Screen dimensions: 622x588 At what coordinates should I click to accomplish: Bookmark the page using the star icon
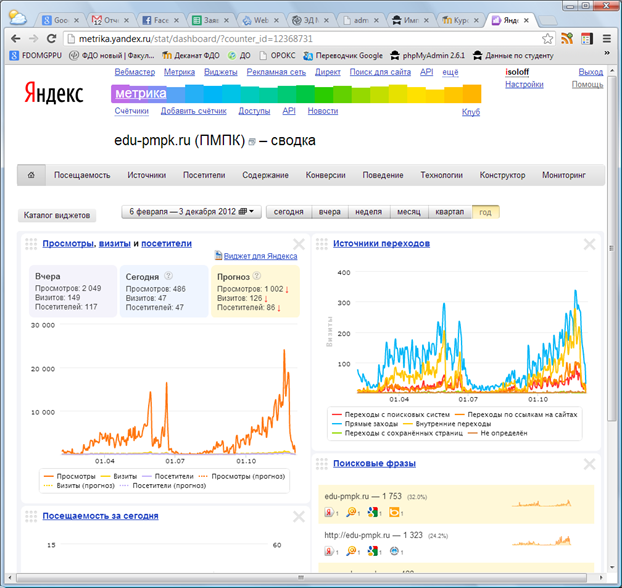click(547, 39)
